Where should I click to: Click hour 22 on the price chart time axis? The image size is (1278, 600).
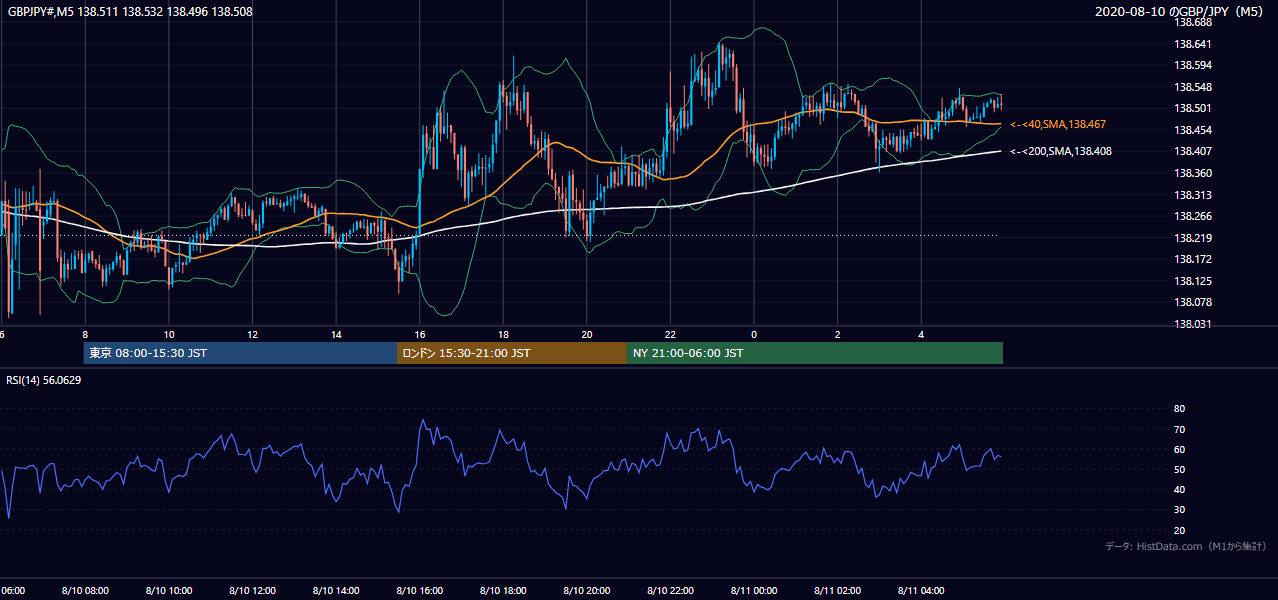pos(671,334)
